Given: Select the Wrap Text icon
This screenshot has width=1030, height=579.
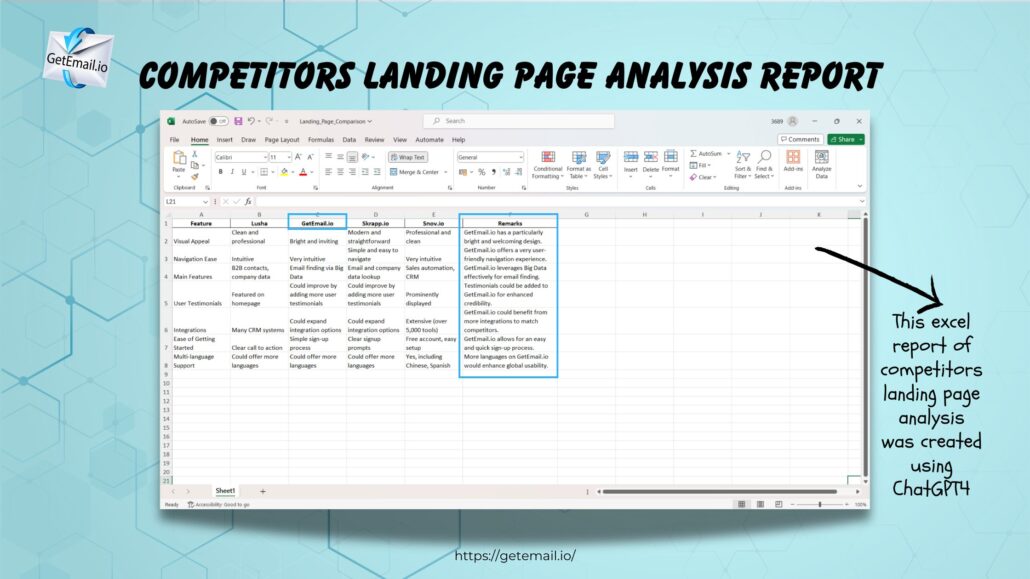Looking at the screenshot, I should coord(408,157).
